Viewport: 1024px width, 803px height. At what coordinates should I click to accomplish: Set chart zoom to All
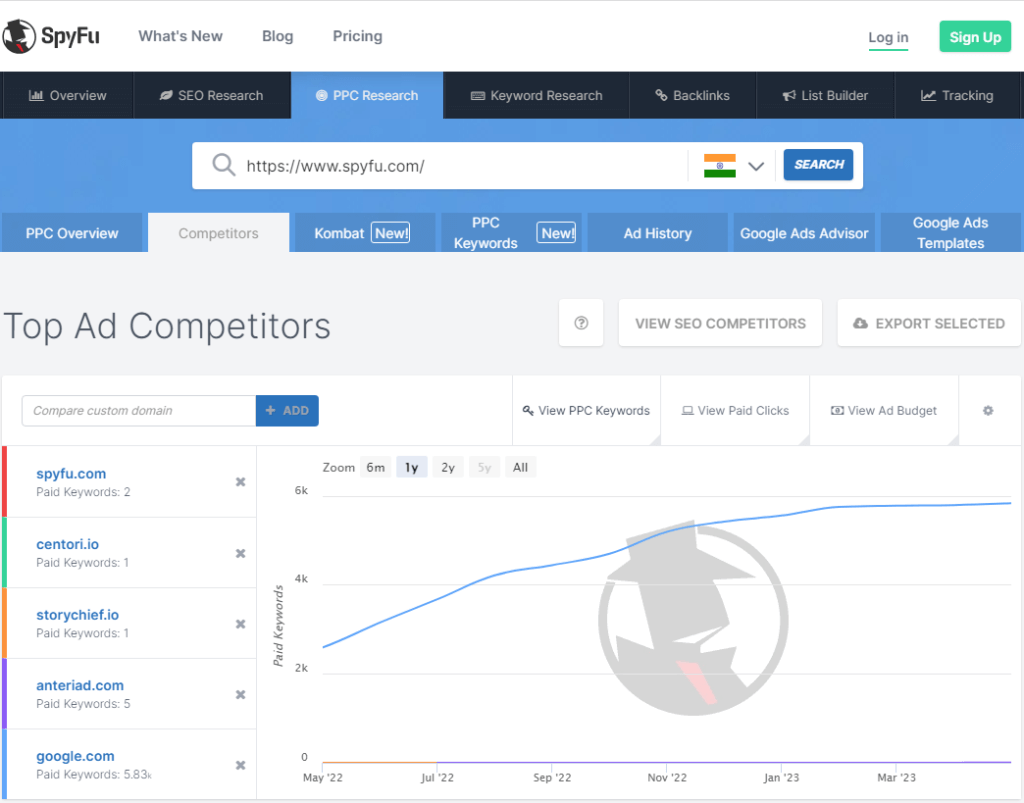pyautogui.click(x=520, y=467)
